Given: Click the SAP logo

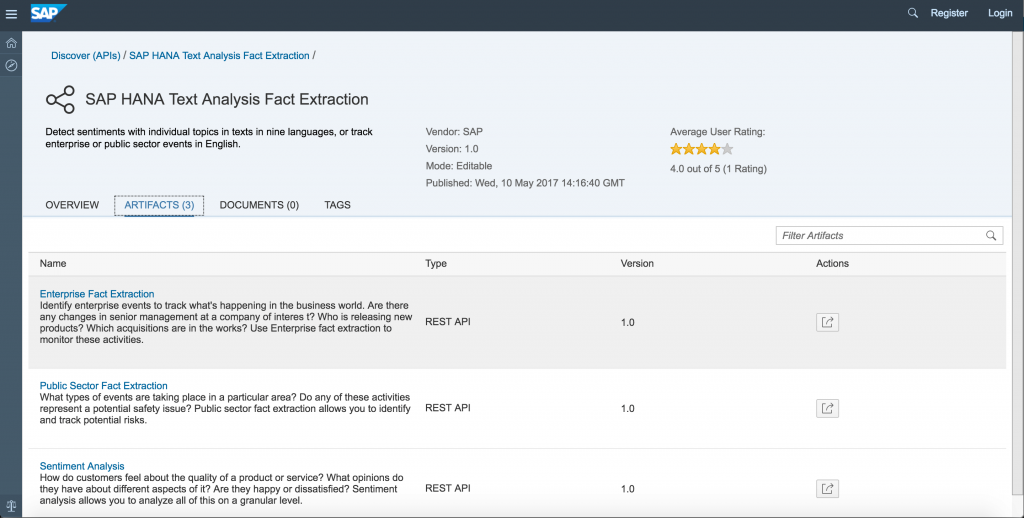Looking at the screenshot, I should pos(48,13).
